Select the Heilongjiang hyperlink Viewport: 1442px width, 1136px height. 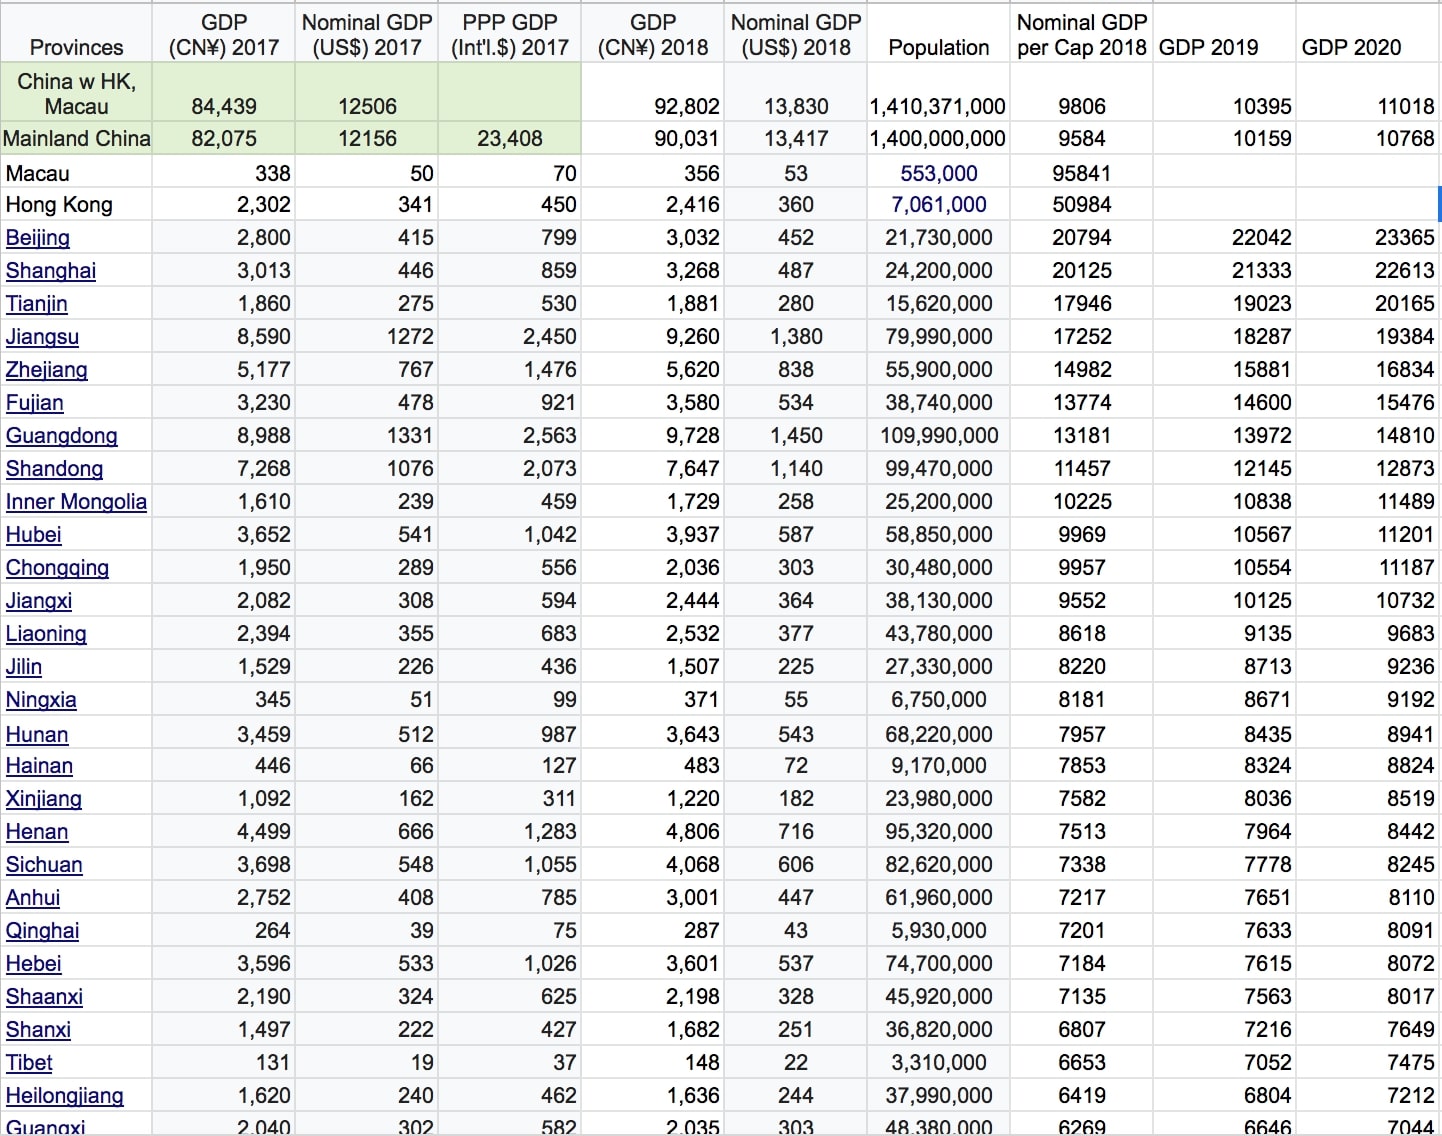click(65, 1096)
